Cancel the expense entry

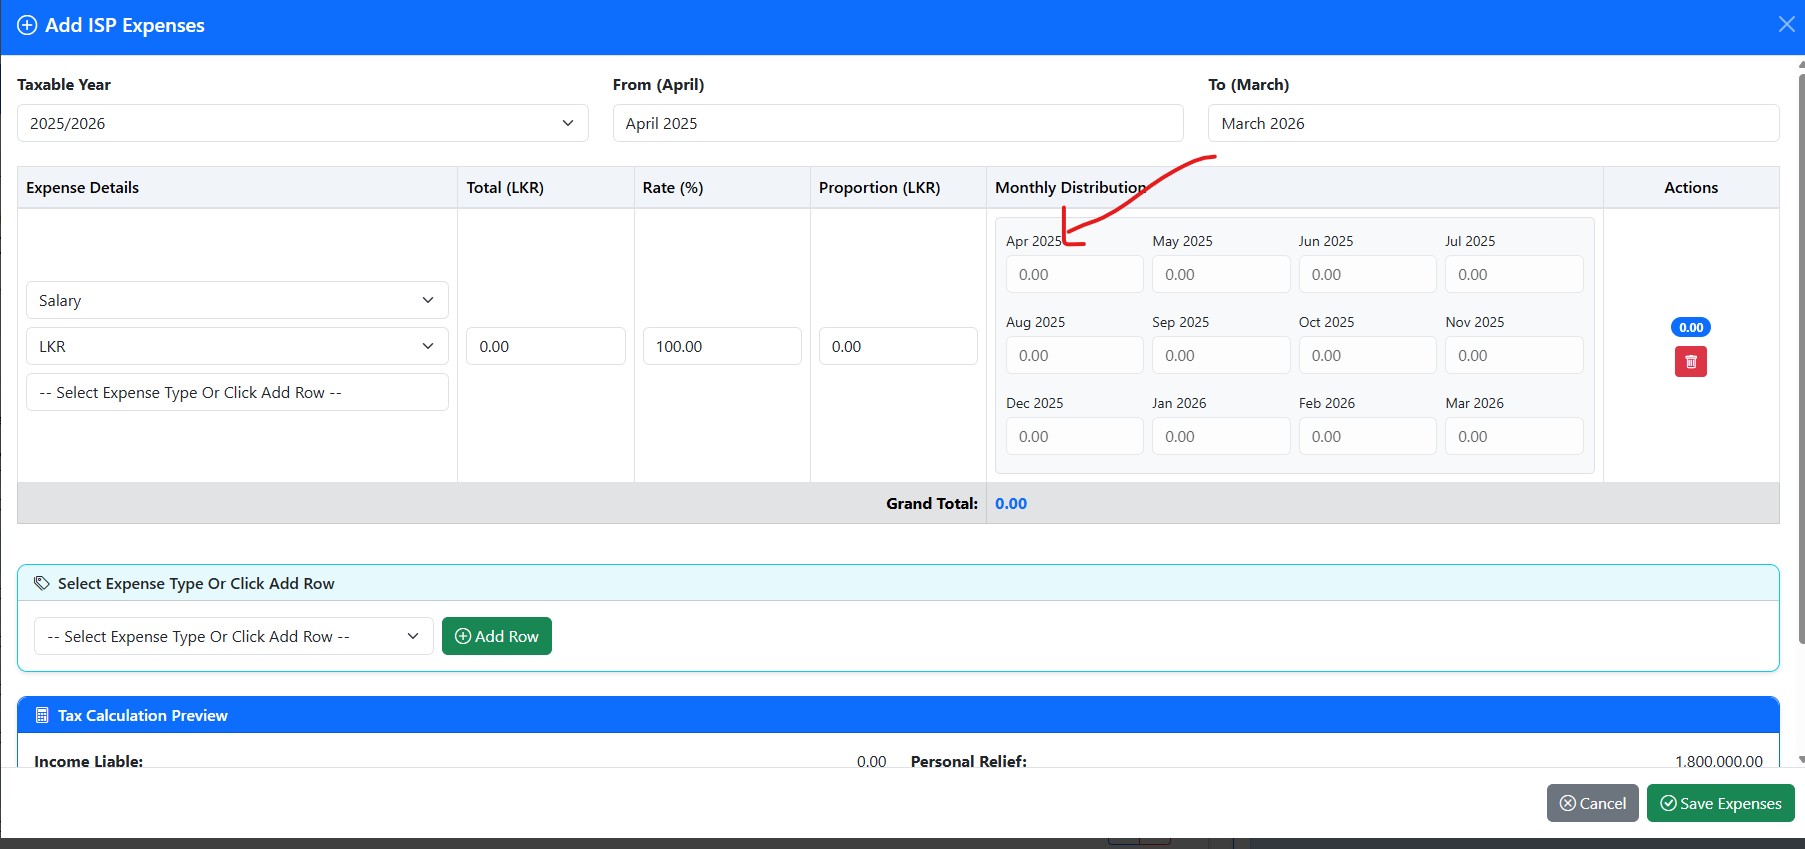pyautogui.click(x=1592, y=803)
